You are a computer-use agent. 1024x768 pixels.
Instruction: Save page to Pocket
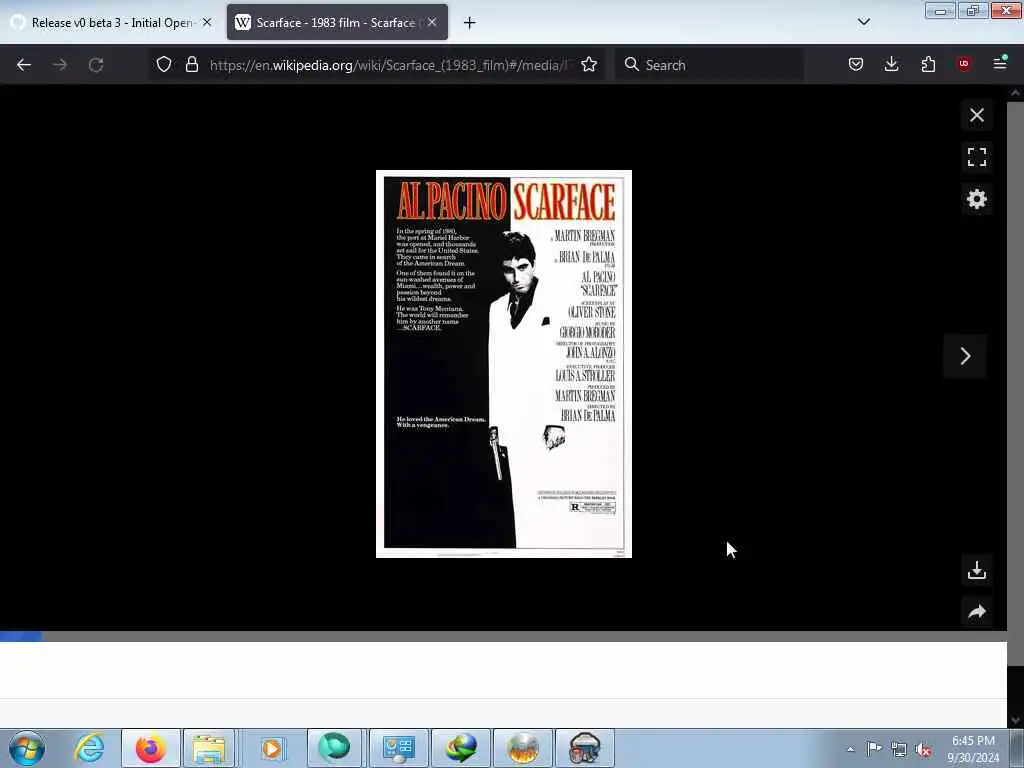[856, 65]
